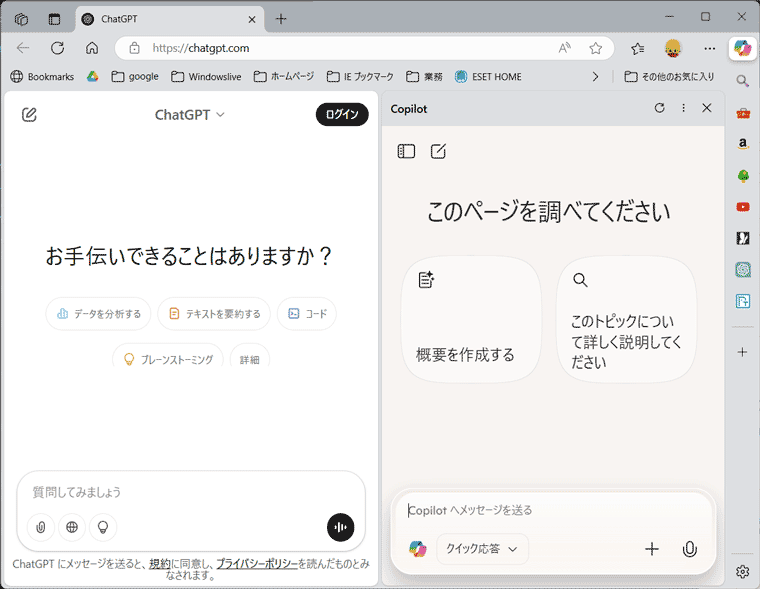Show more suggestions with 詳細

[x=250, y=359]
